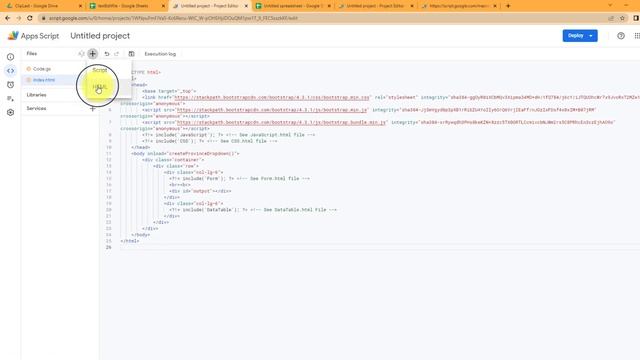Open the Execution log
This screenshot has width=640, height=360.
pyautogui.click(x=160, y=54)
